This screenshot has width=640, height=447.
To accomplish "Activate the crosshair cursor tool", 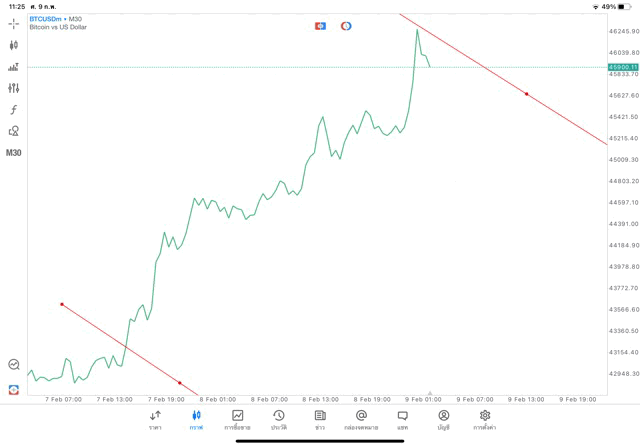I will 14,23.
